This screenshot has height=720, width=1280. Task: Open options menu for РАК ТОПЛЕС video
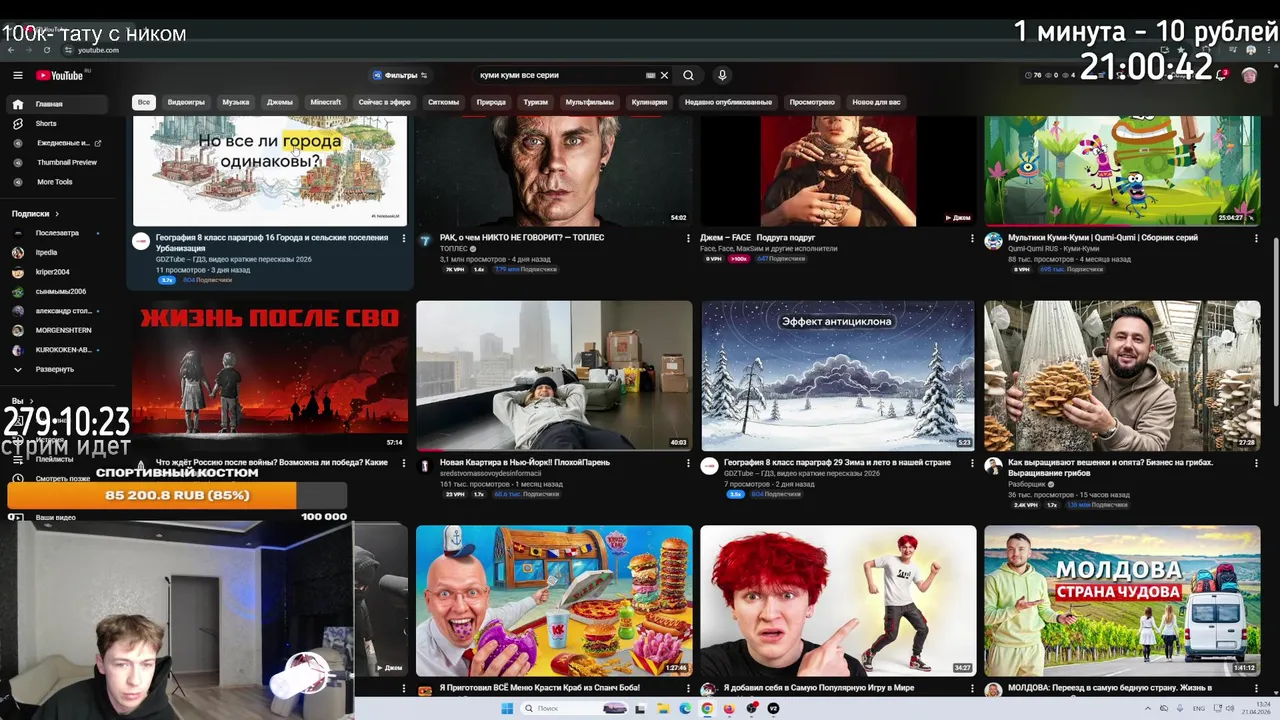688,238
